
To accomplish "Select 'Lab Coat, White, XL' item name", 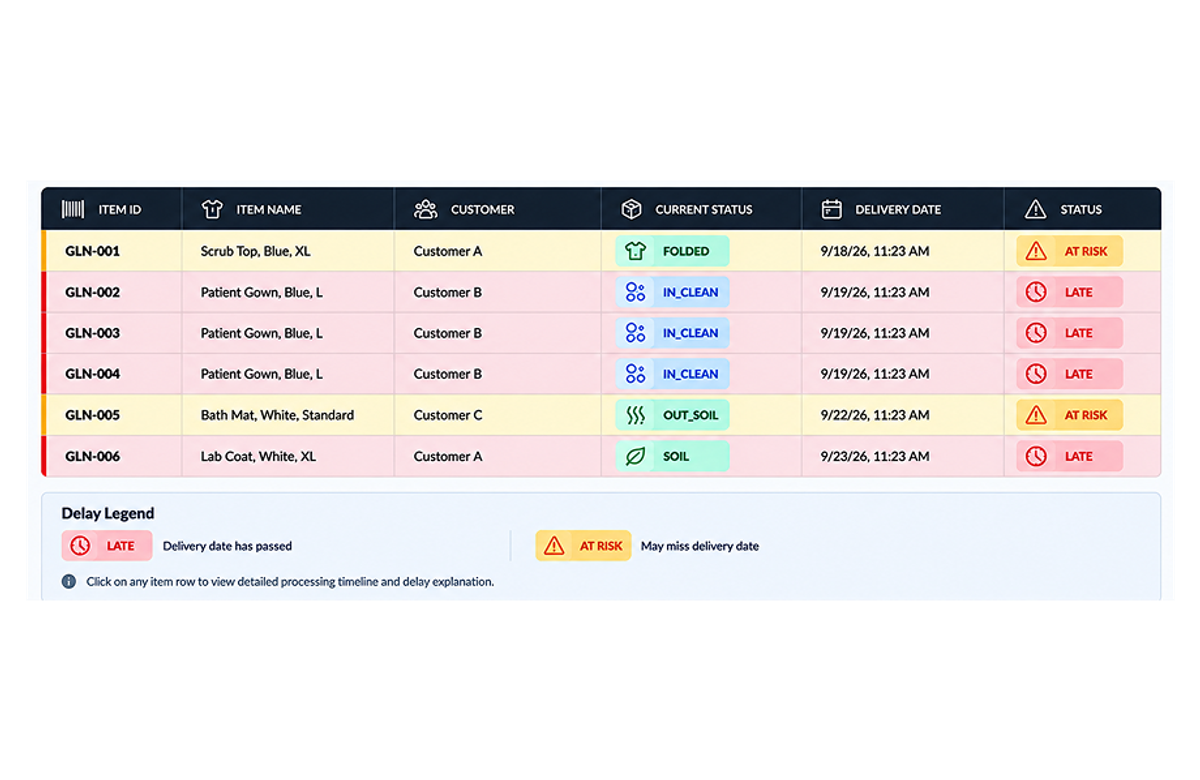I will [x=258, y=456].
